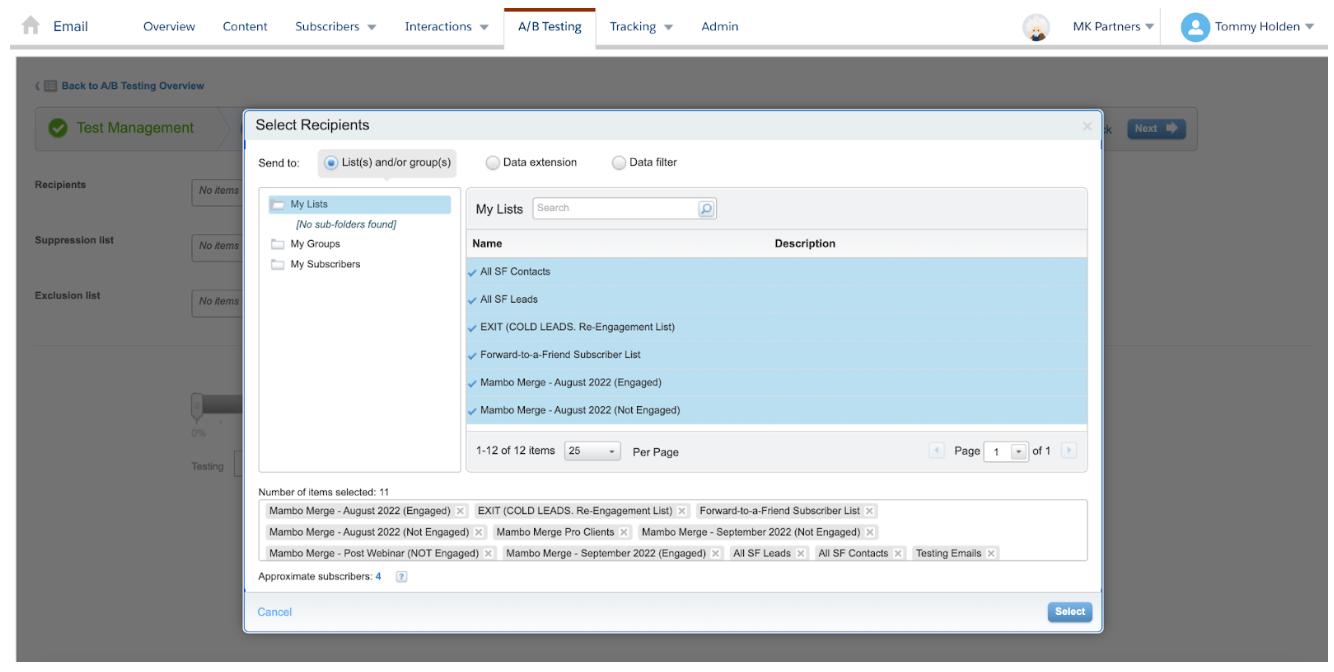Expand the Subscribers menu
The width and height of the screenshot is (1334, 672).
[x=334, y=26]
